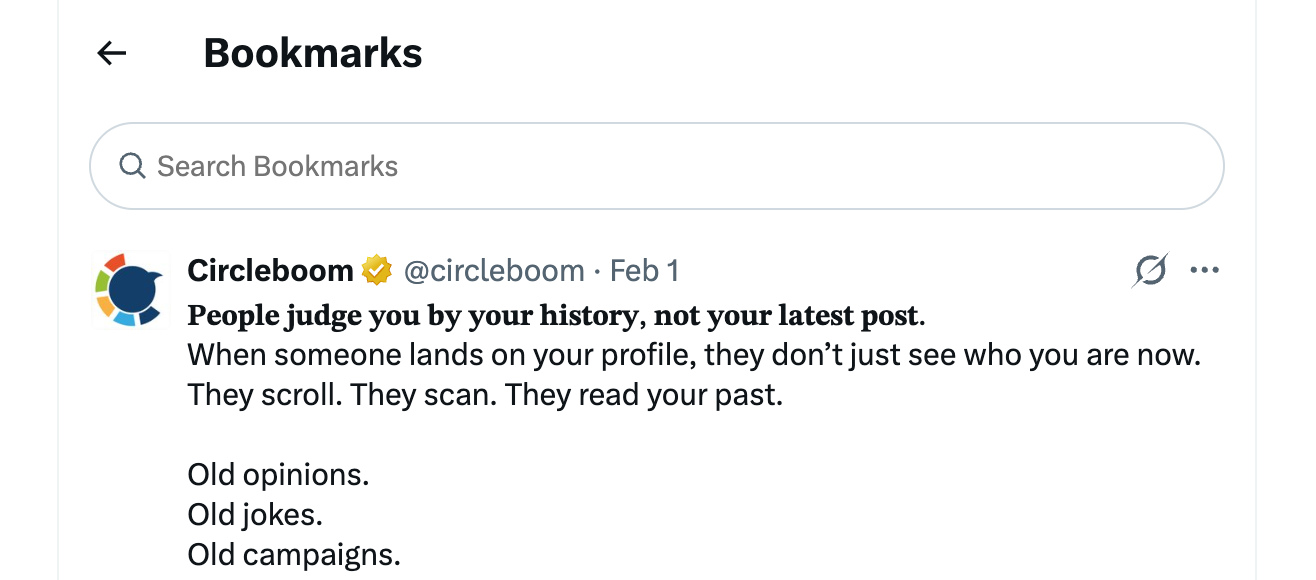This screenshot has height=580, width=1316.
Task: Open the @circleboom handle link
Action: pos(493,270)
